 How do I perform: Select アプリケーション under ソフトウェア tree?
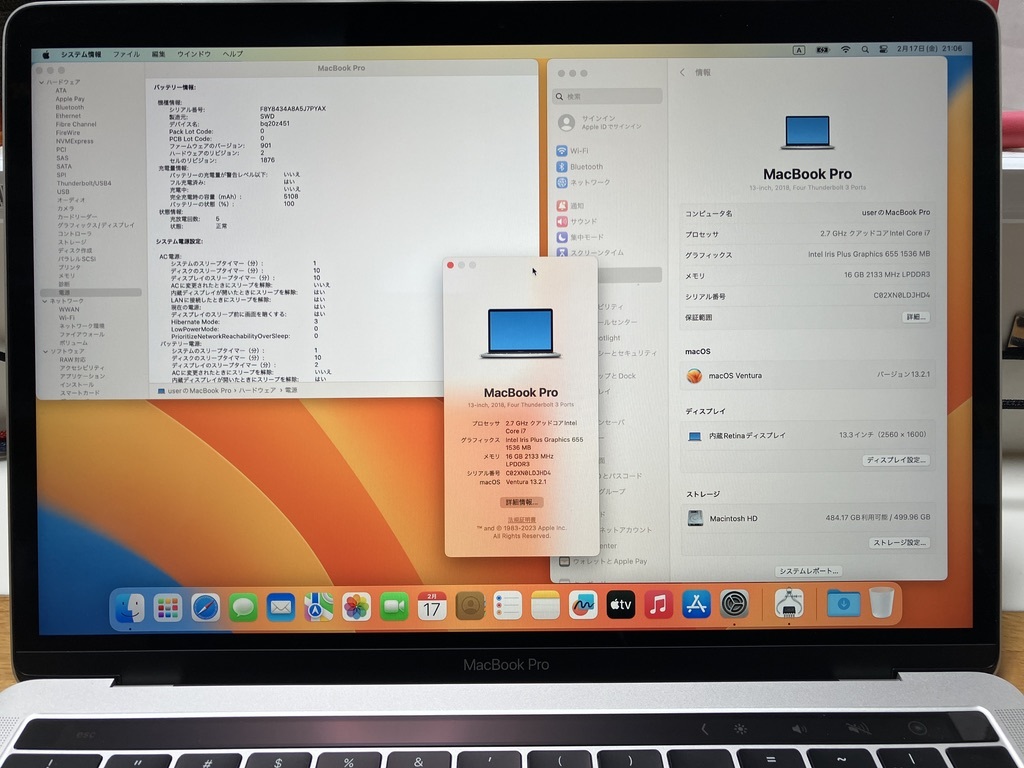[83, 376]
